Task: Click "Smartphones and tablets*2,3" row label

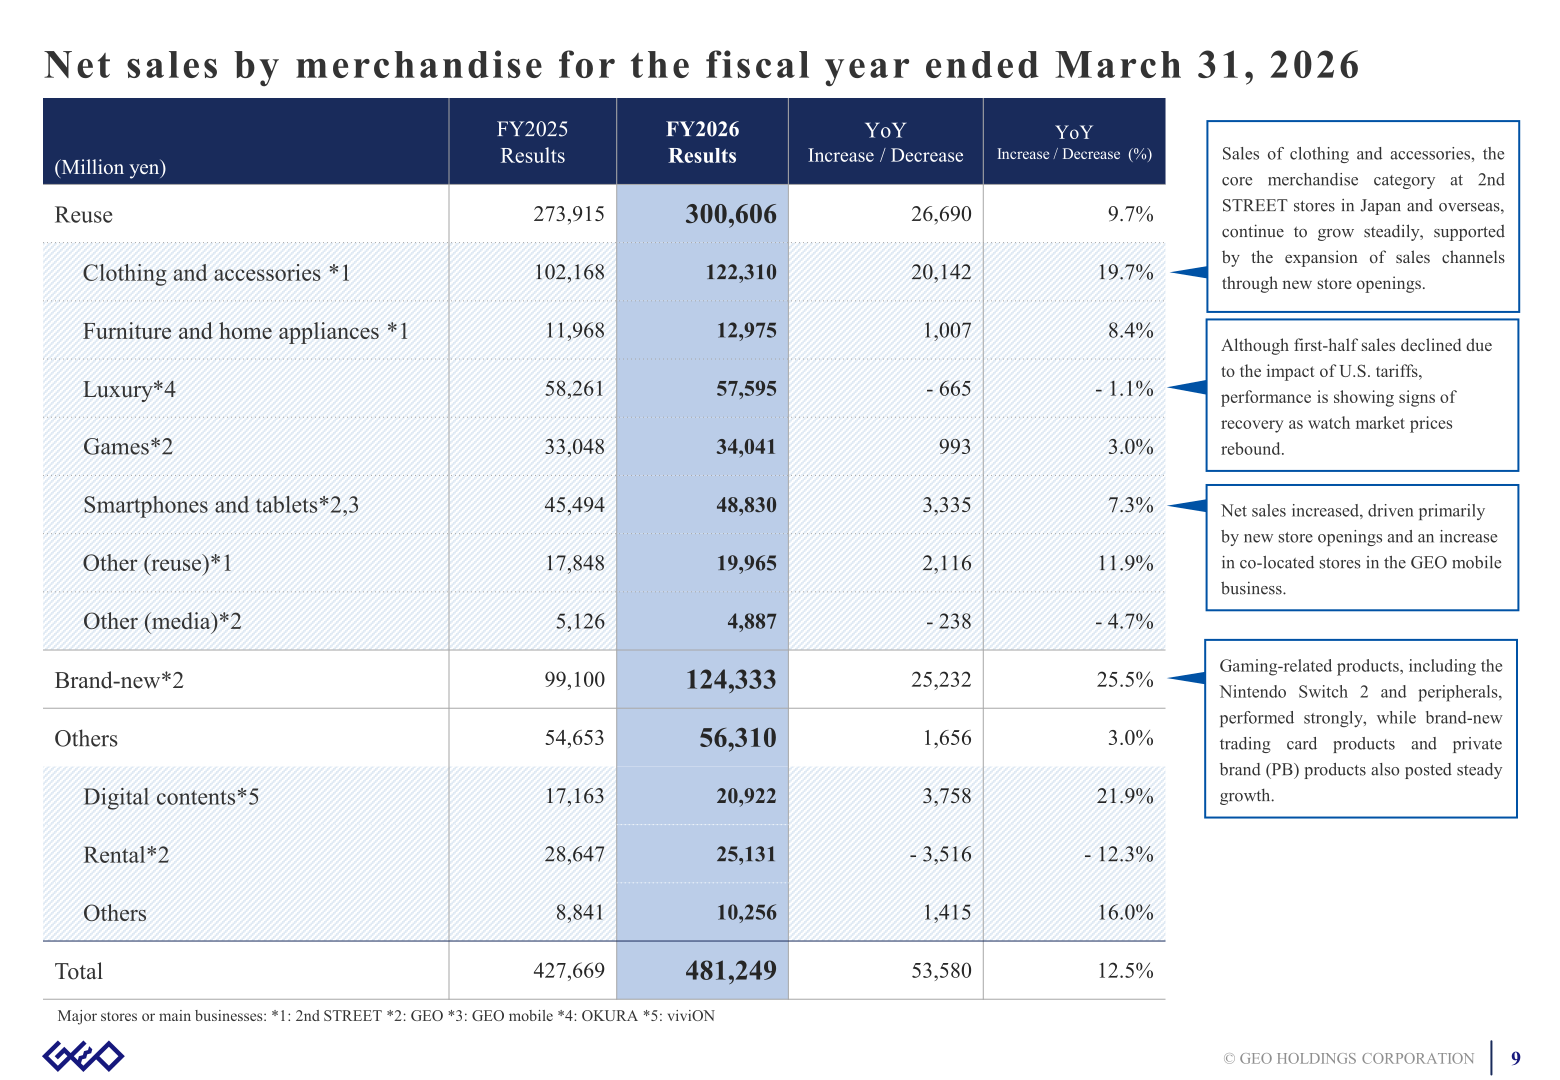Action: (x=221, y=505)
